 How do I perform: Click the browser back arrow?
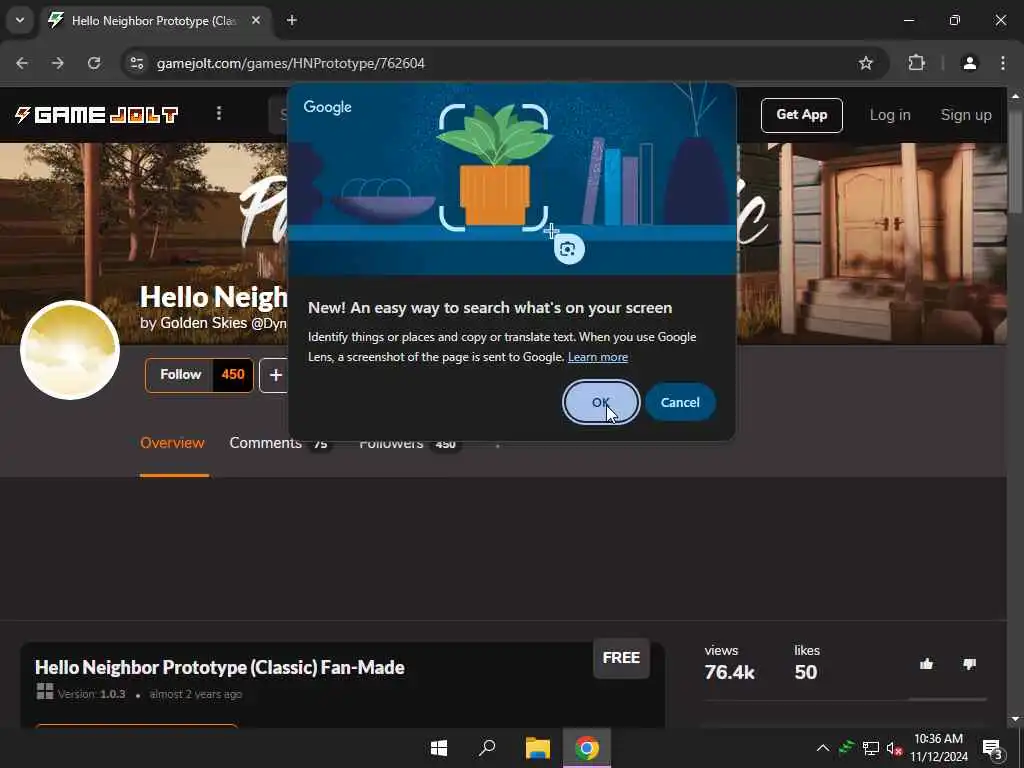22,63
